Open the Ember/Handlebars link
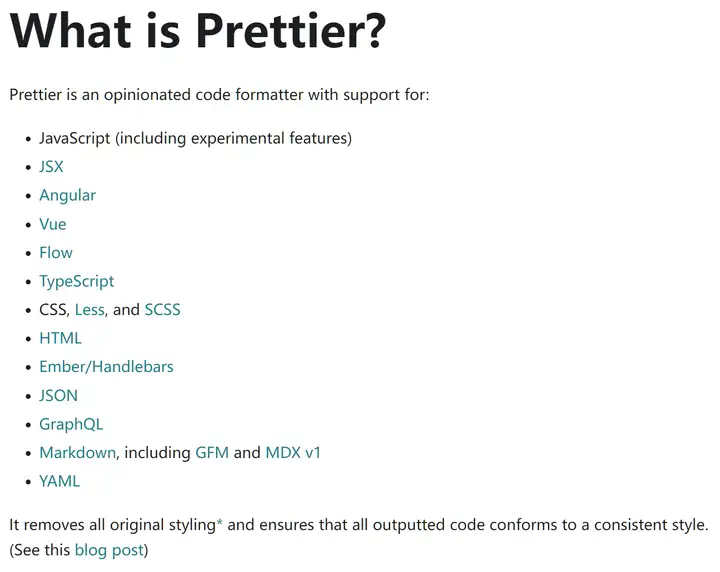Image resolution: width=720 pixels, height=572 pixels. tap(106, 367)
